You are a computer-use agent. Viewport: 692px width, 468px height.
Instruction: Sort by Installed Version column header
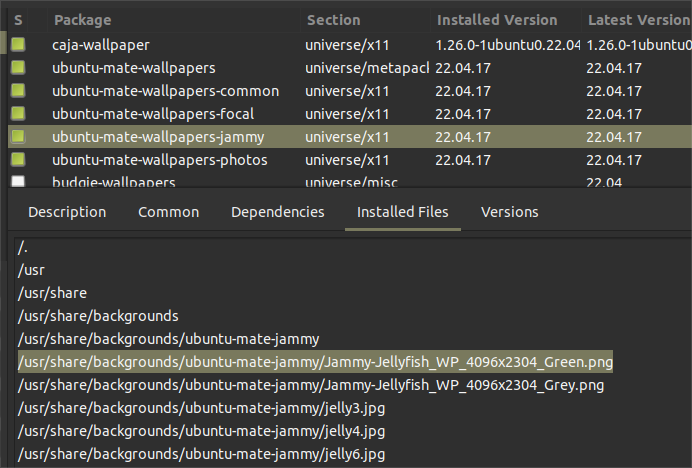pos(497,20)
